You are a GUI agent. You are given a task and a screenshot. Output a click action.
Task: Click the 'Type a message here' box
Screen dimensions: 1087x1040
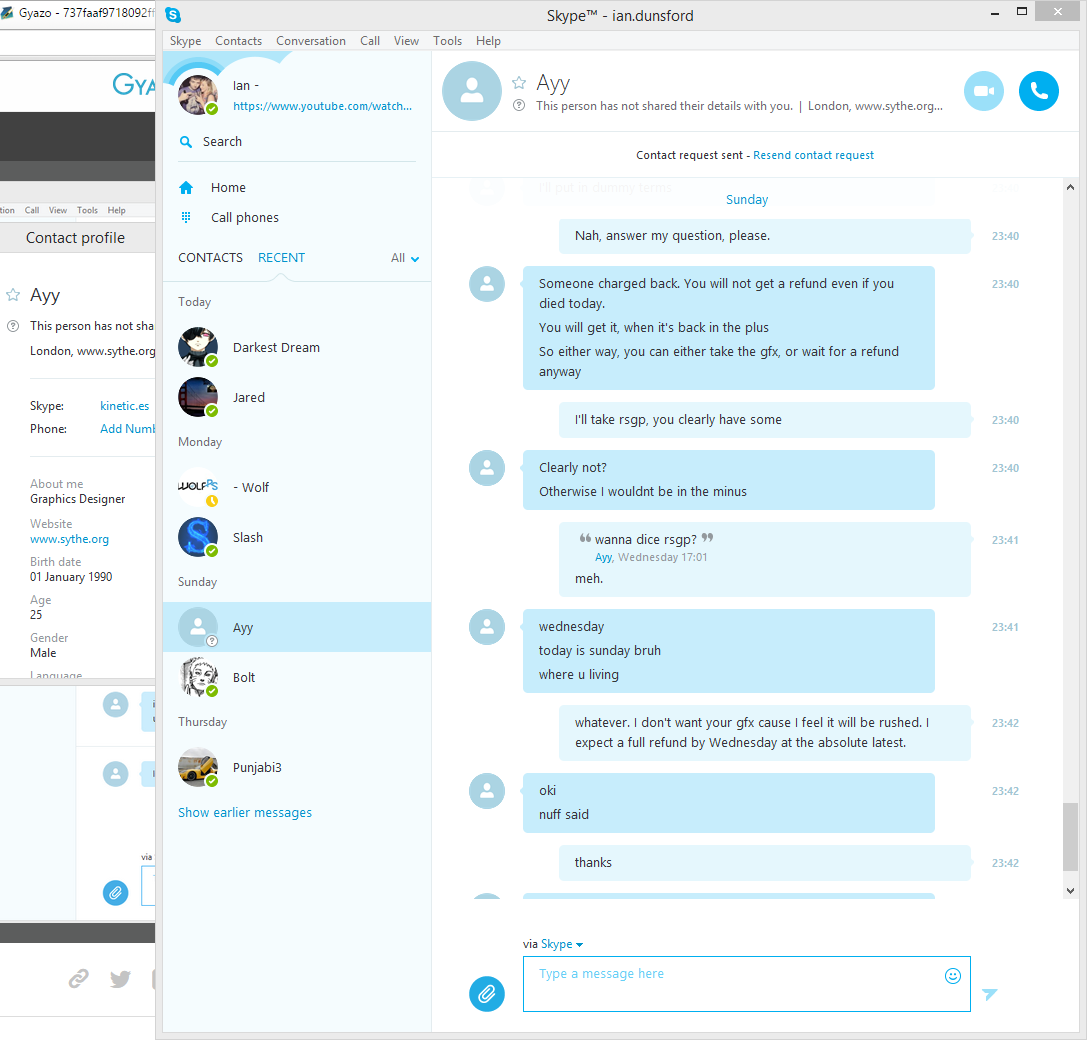tap(747, 984)
